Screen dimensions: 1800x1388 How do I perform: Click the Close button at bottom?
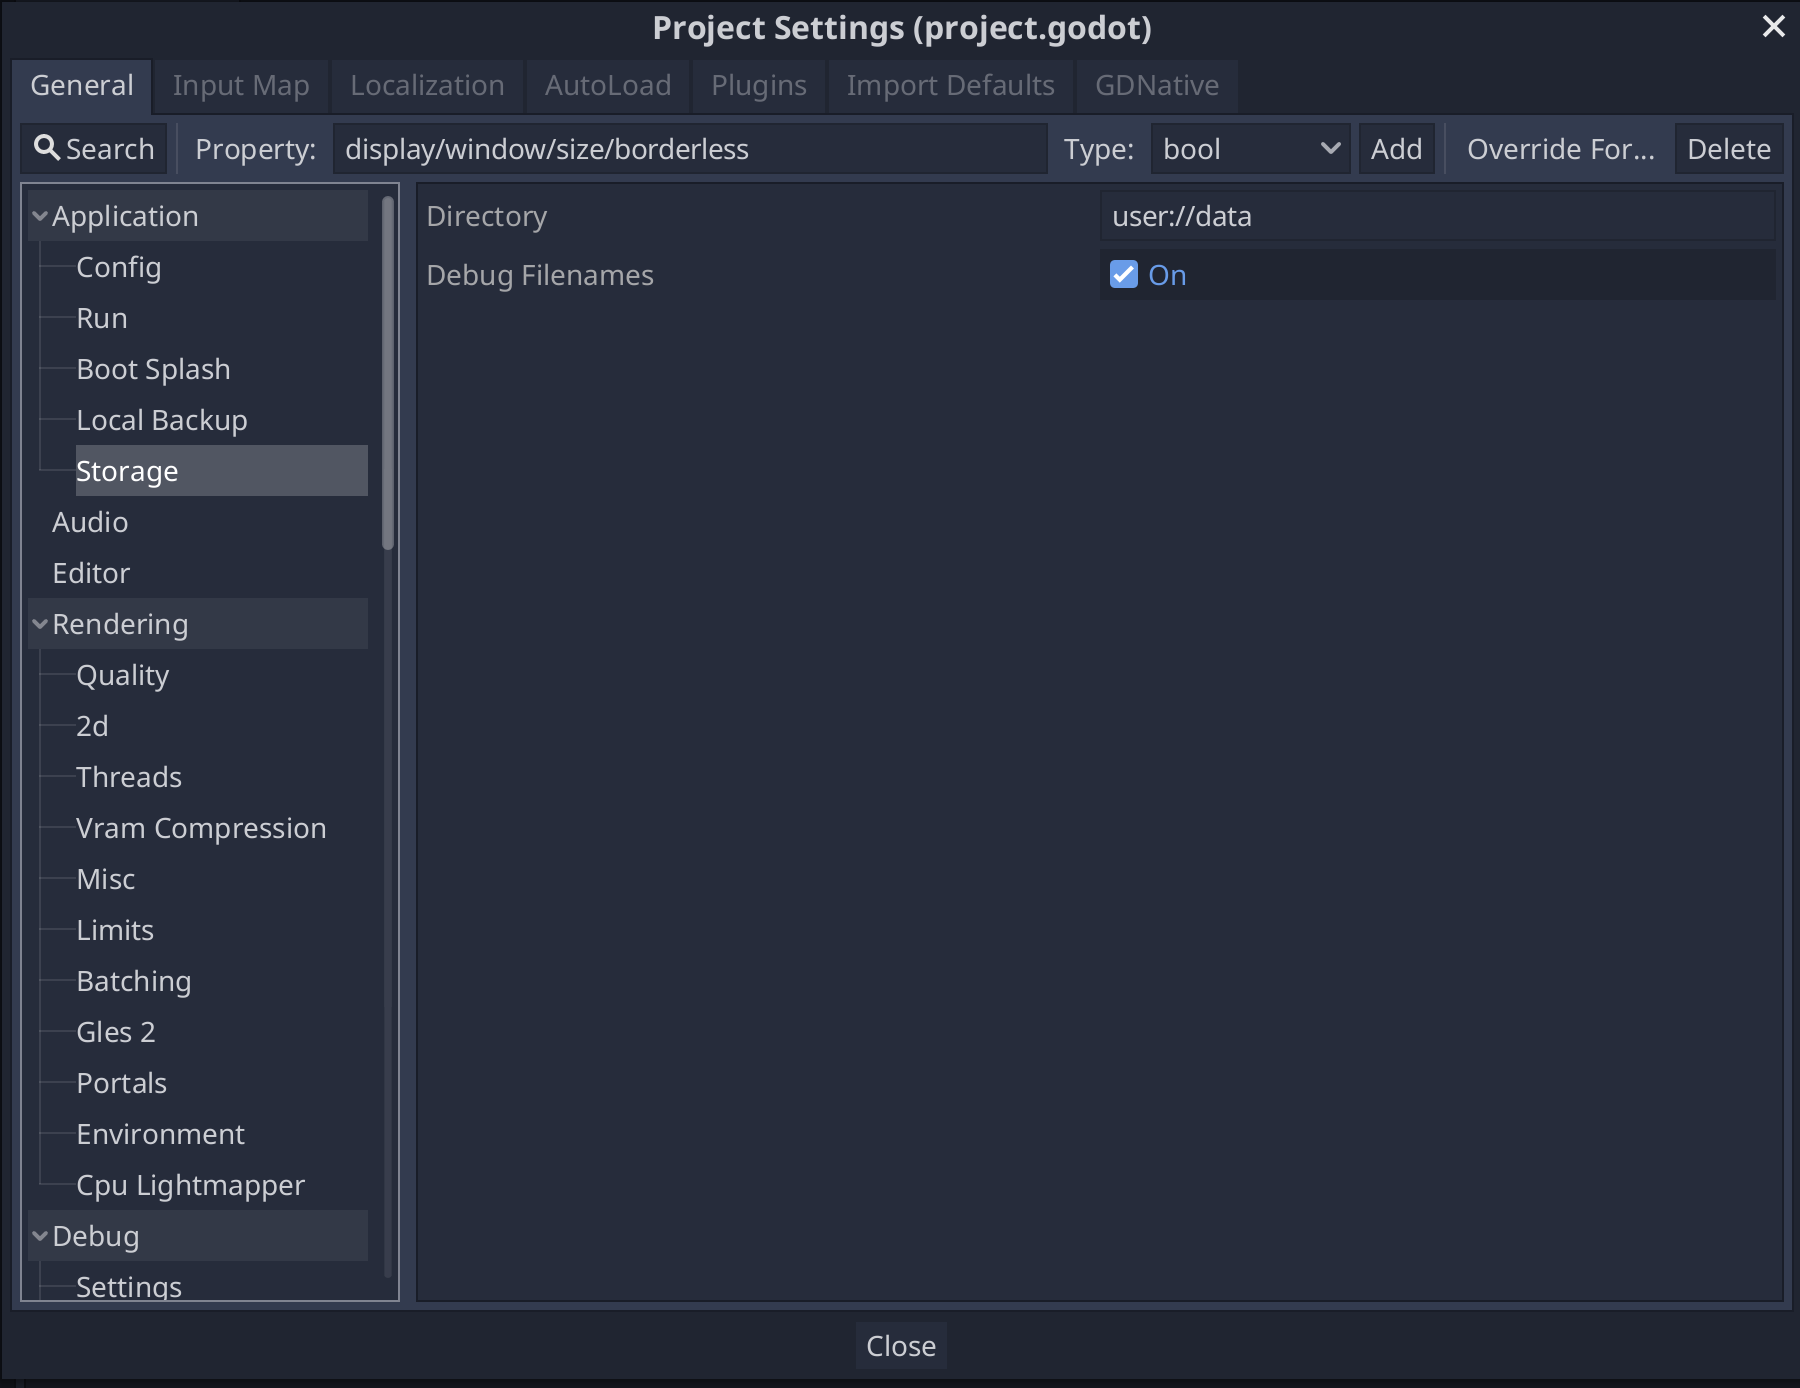[901, 1346]
